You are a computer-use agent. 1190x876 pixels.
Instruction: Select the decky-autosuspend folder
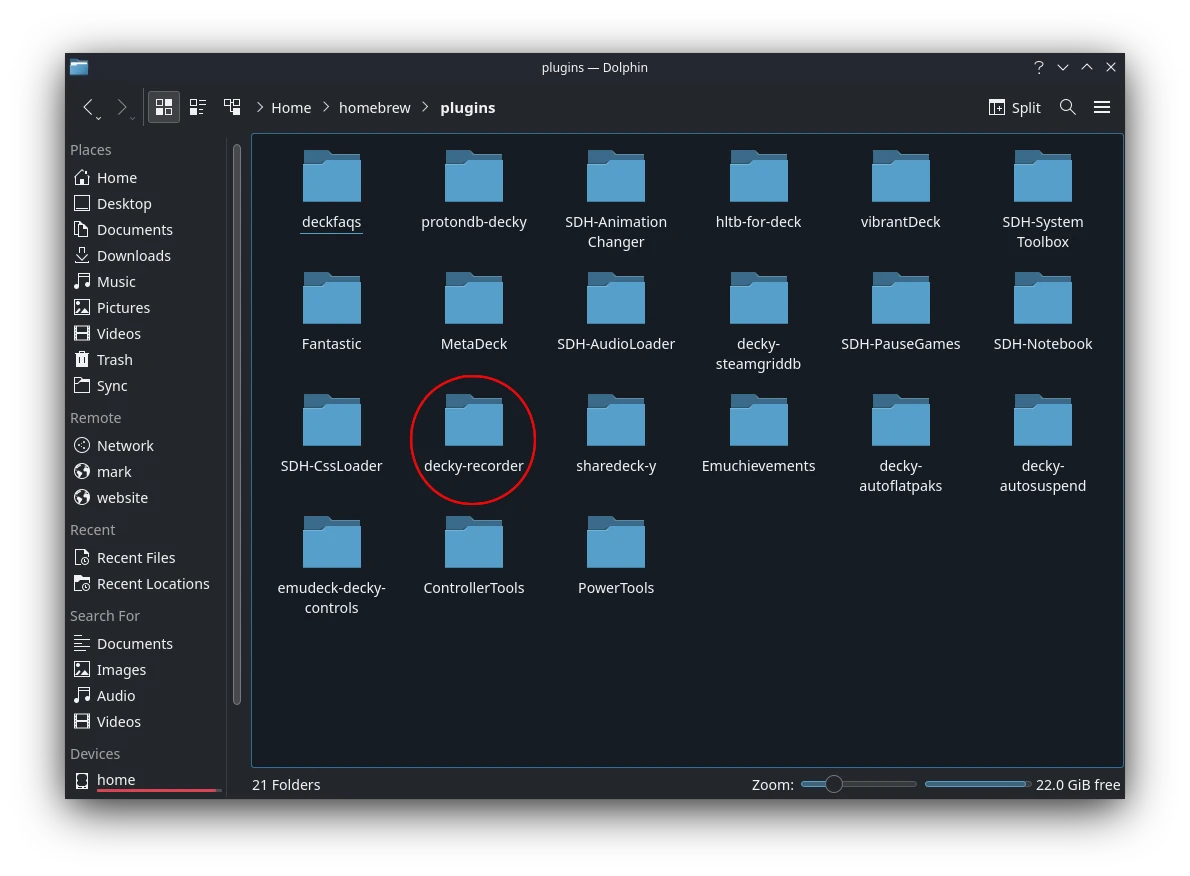point(1043,444)
